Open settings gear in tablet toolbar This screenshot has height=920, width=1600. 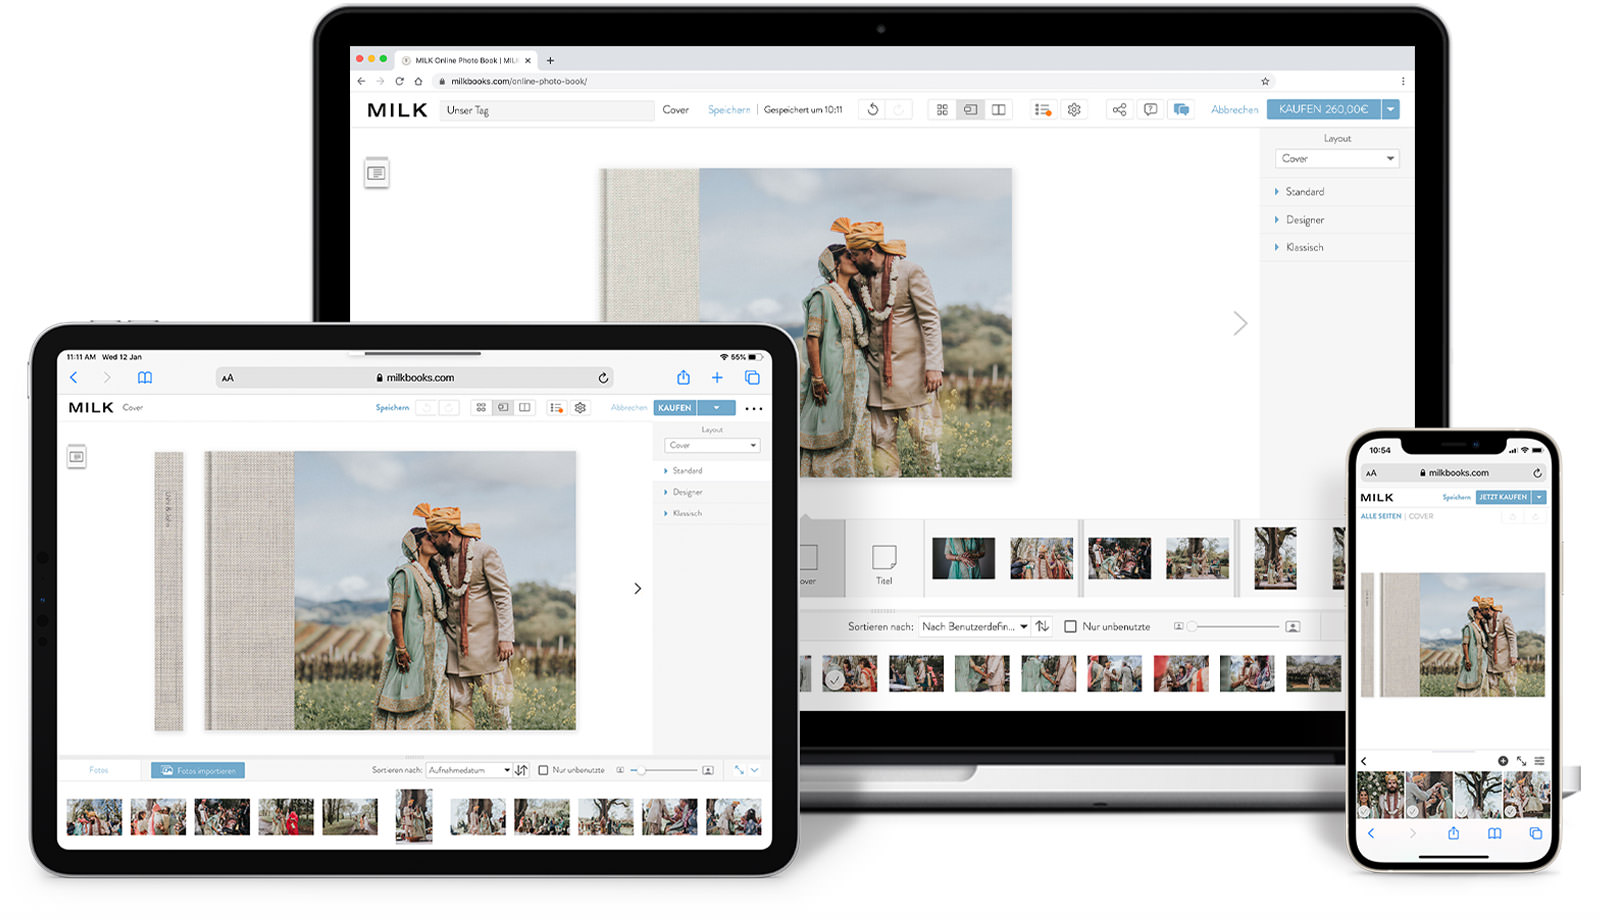[x=580, y=408]
